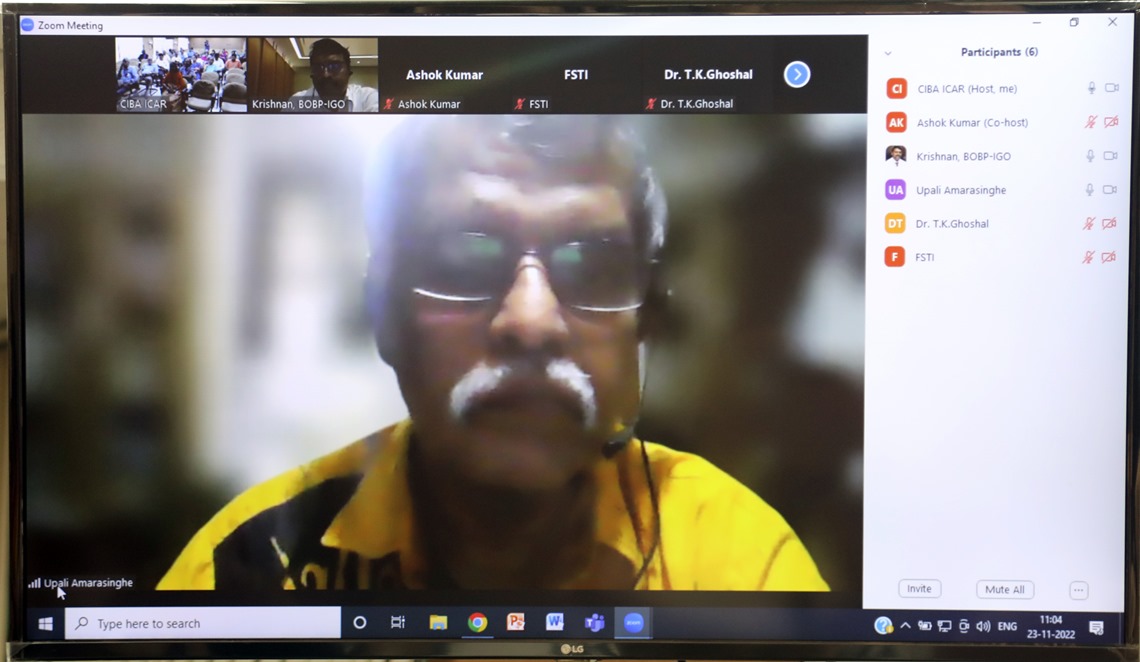Click the AK avatar for Ashok Kumar
This screenshot has height=662, width=1140.
pyautogui.click(x=896, y=122)
